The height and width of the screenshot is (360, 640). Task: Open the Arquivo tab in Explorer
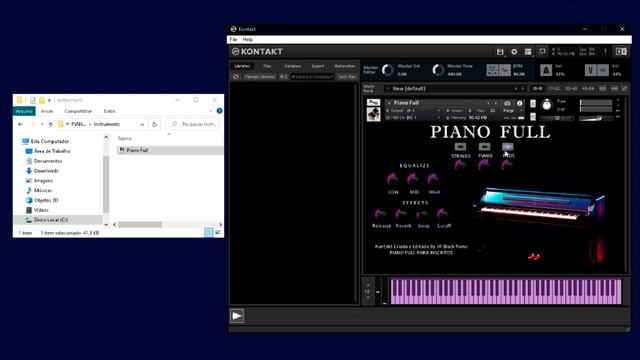tap(24, 111)
